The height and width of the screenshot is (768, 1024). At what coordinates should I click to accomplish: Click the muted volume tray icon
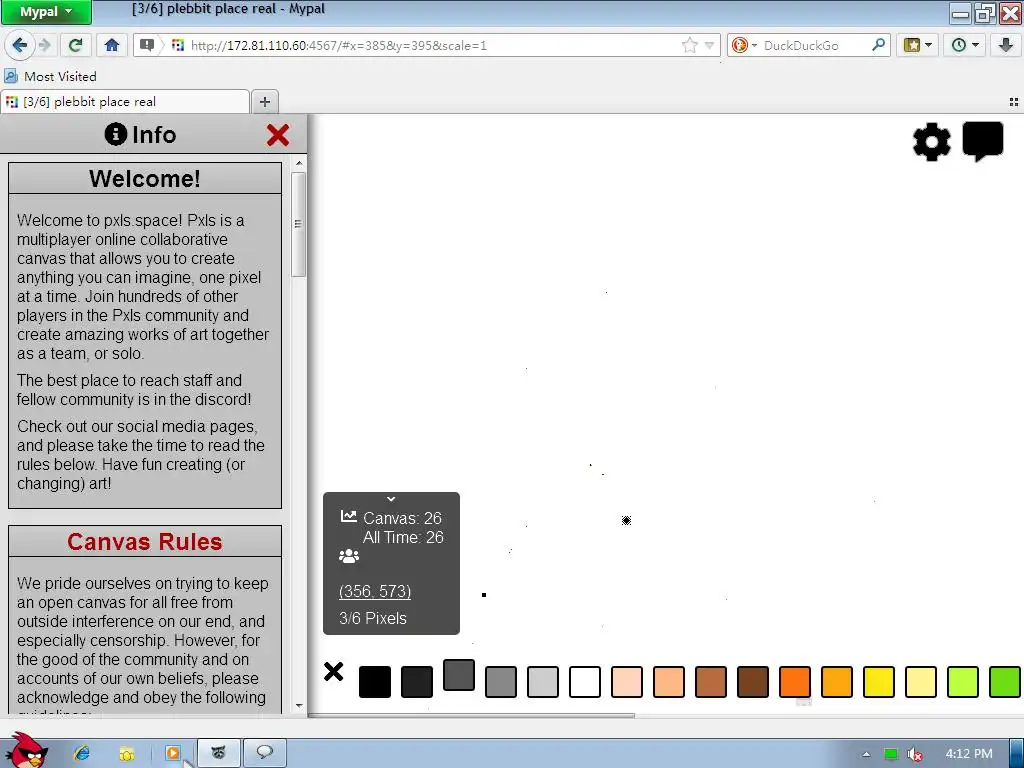pos(915,754)
